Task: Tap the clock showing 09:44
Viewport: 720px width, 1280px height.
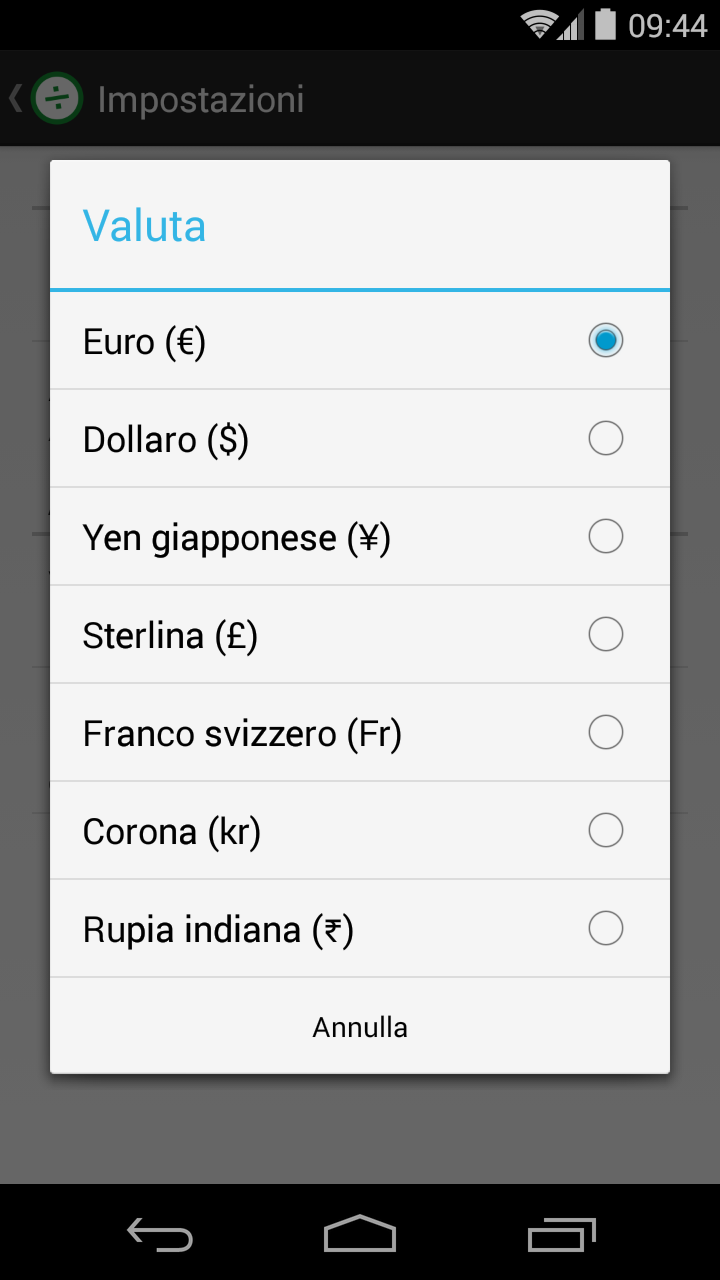Action: 667,25
